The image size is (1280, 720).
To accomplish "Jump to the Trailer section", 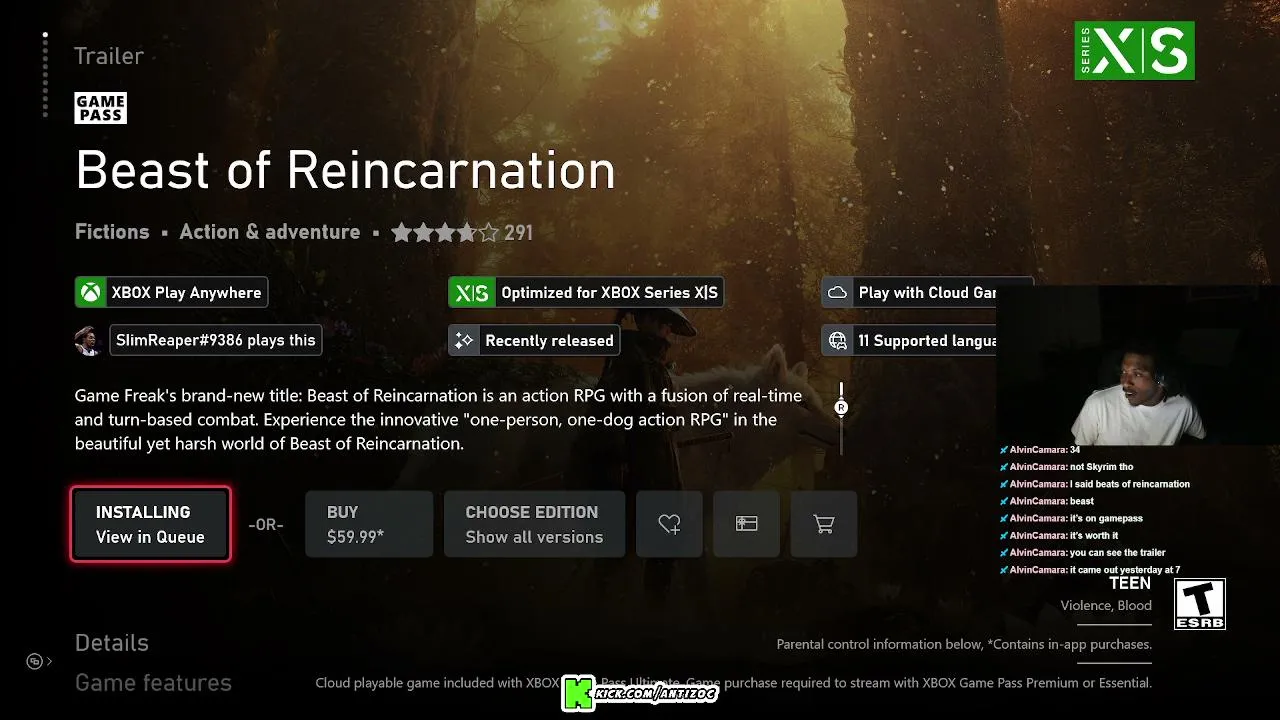I will coord(109,56).
